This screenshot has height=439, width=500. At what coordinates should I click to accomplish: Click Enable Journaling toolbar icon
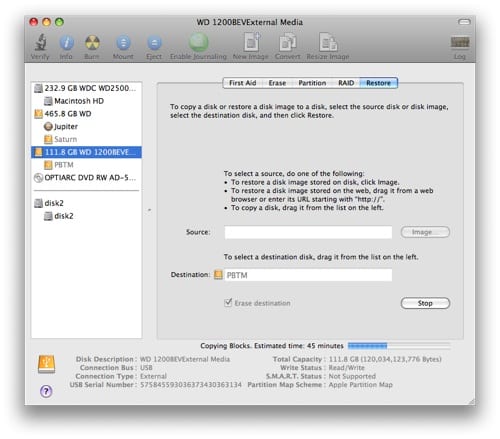199,42
